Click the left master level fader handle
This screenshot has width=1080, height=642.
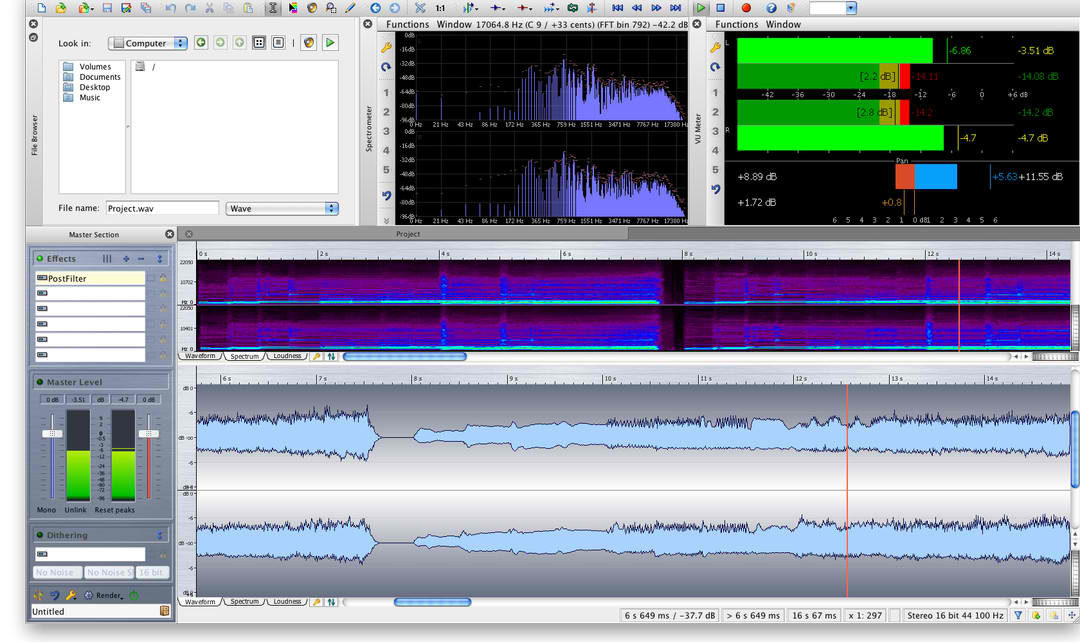pyautogui.click(x=51, y=434)
